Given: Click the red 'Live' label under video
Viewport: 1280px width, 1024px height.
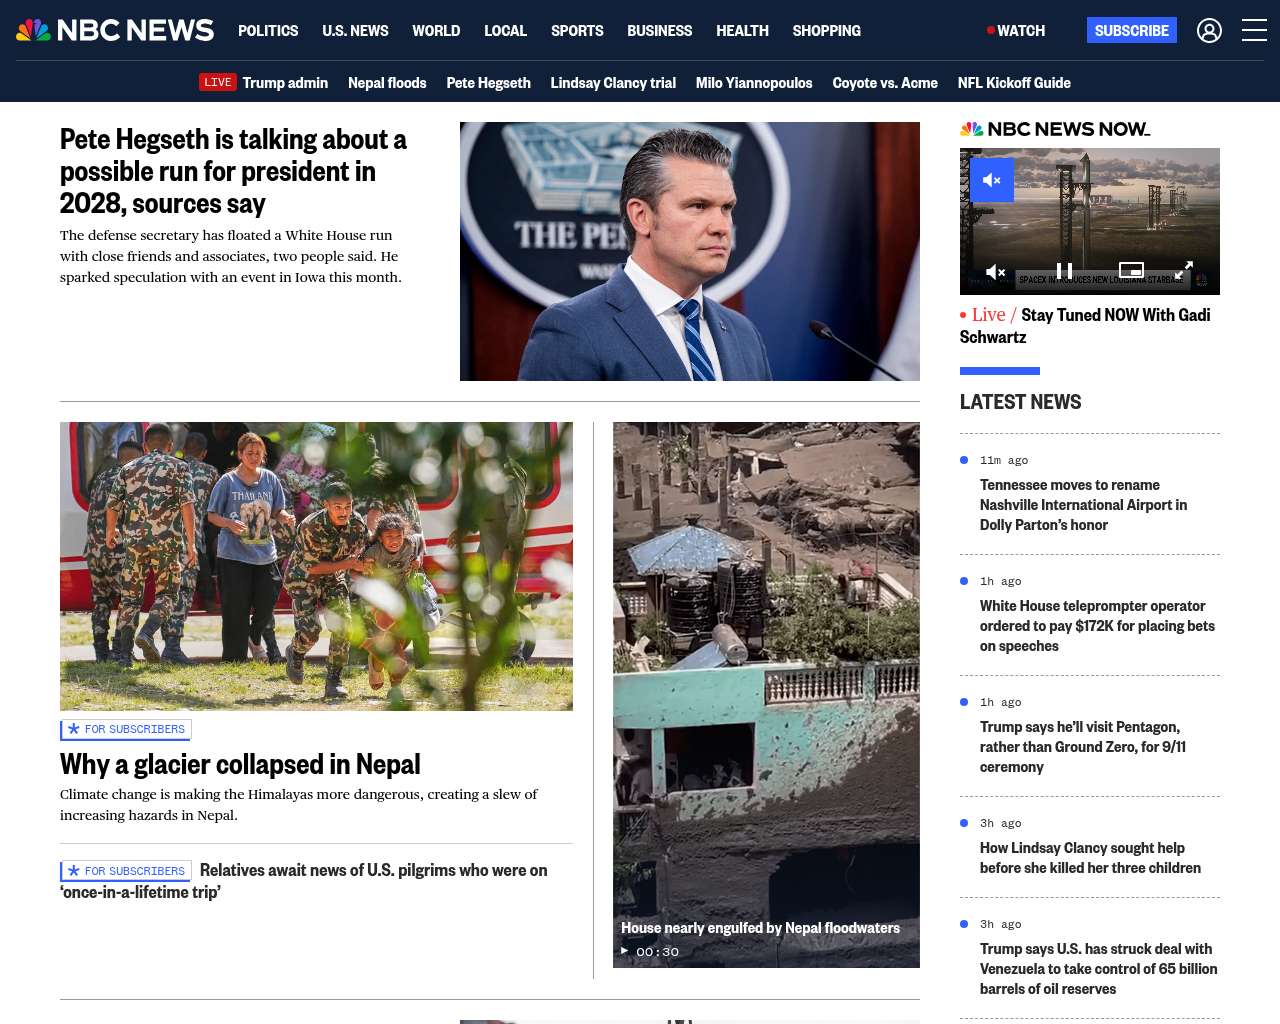Looking at the screenshot, I should [x=988, y=315].
